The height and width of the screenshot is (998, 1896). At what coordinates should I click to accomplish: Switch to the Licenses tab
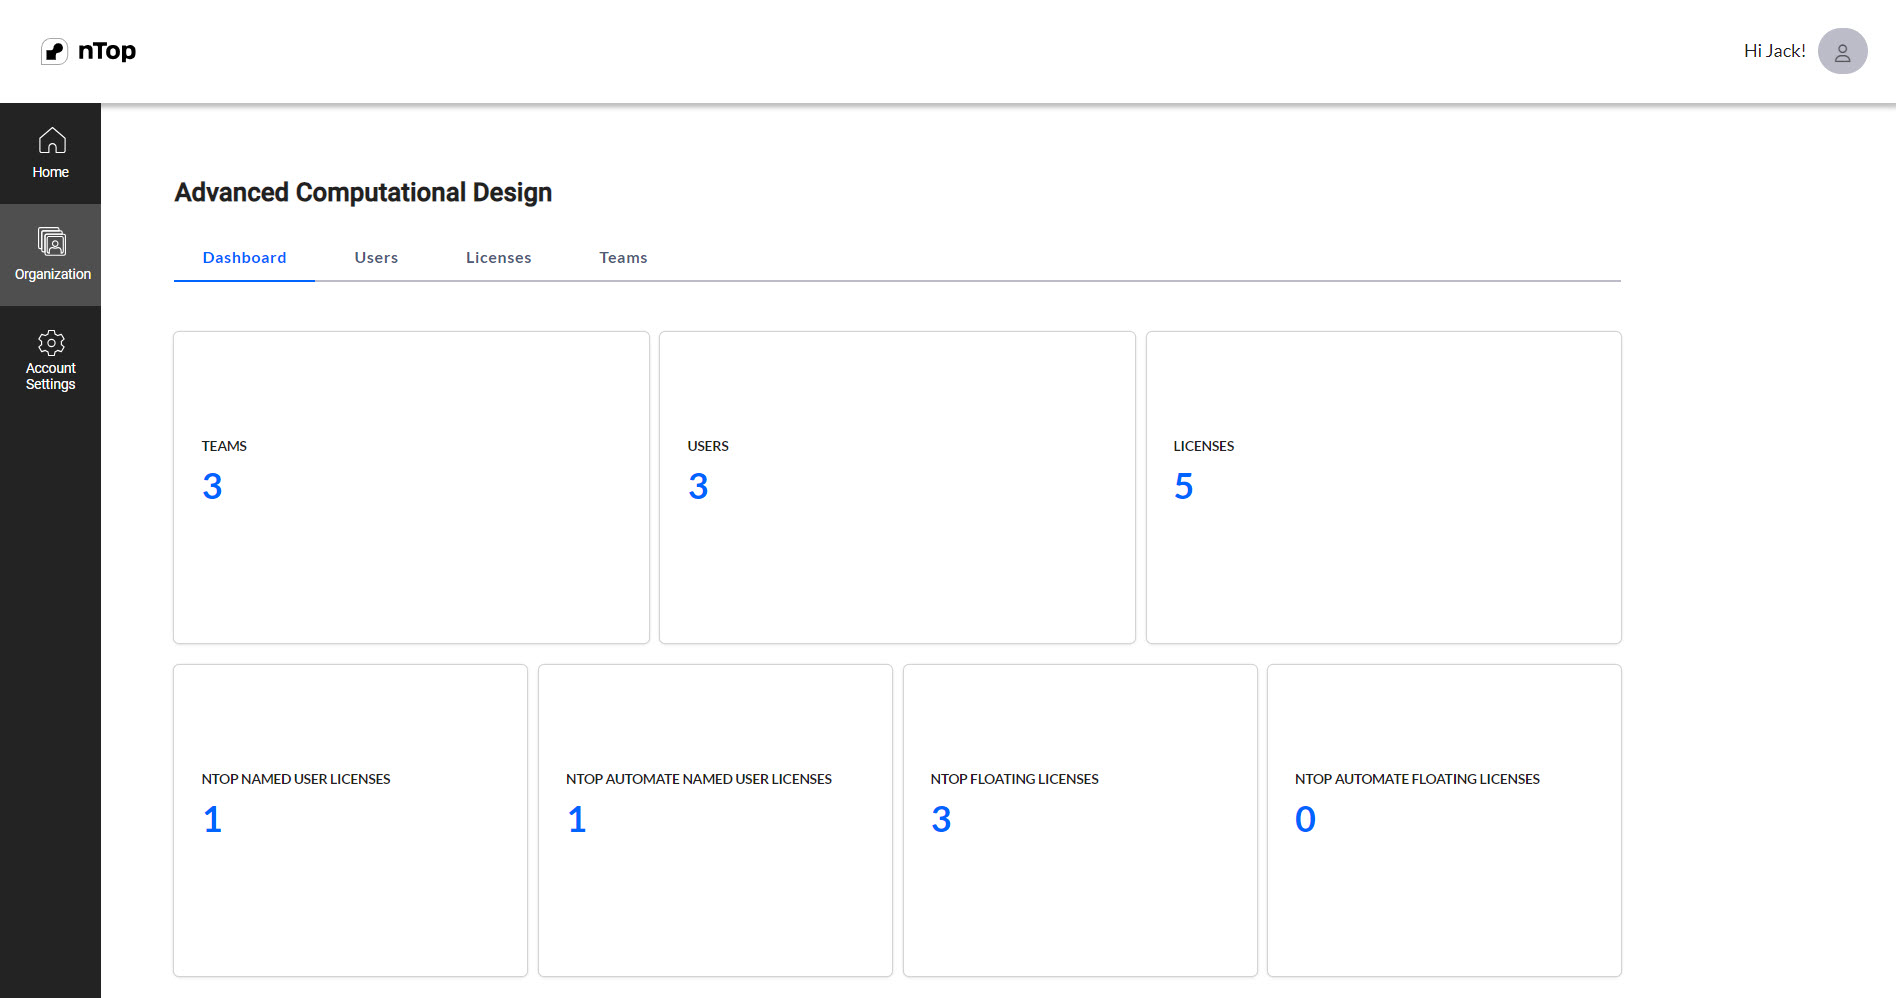pyautogui.click(x=498, y=258)
